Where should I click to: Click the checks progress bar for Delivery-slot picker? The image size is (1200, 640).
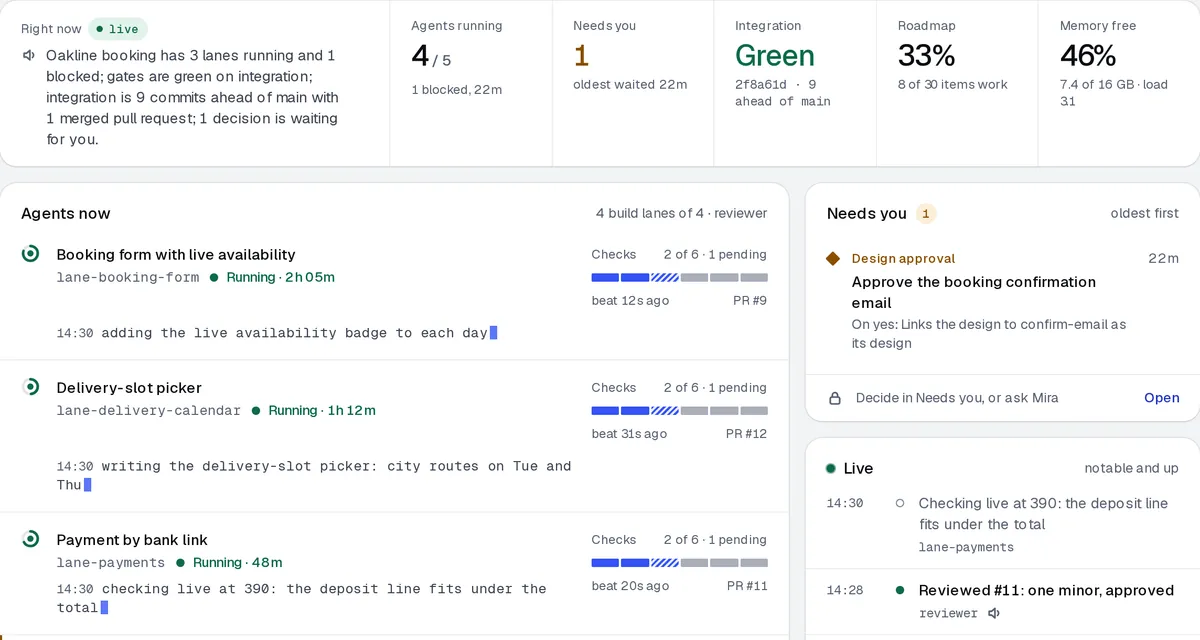point(680,410)
